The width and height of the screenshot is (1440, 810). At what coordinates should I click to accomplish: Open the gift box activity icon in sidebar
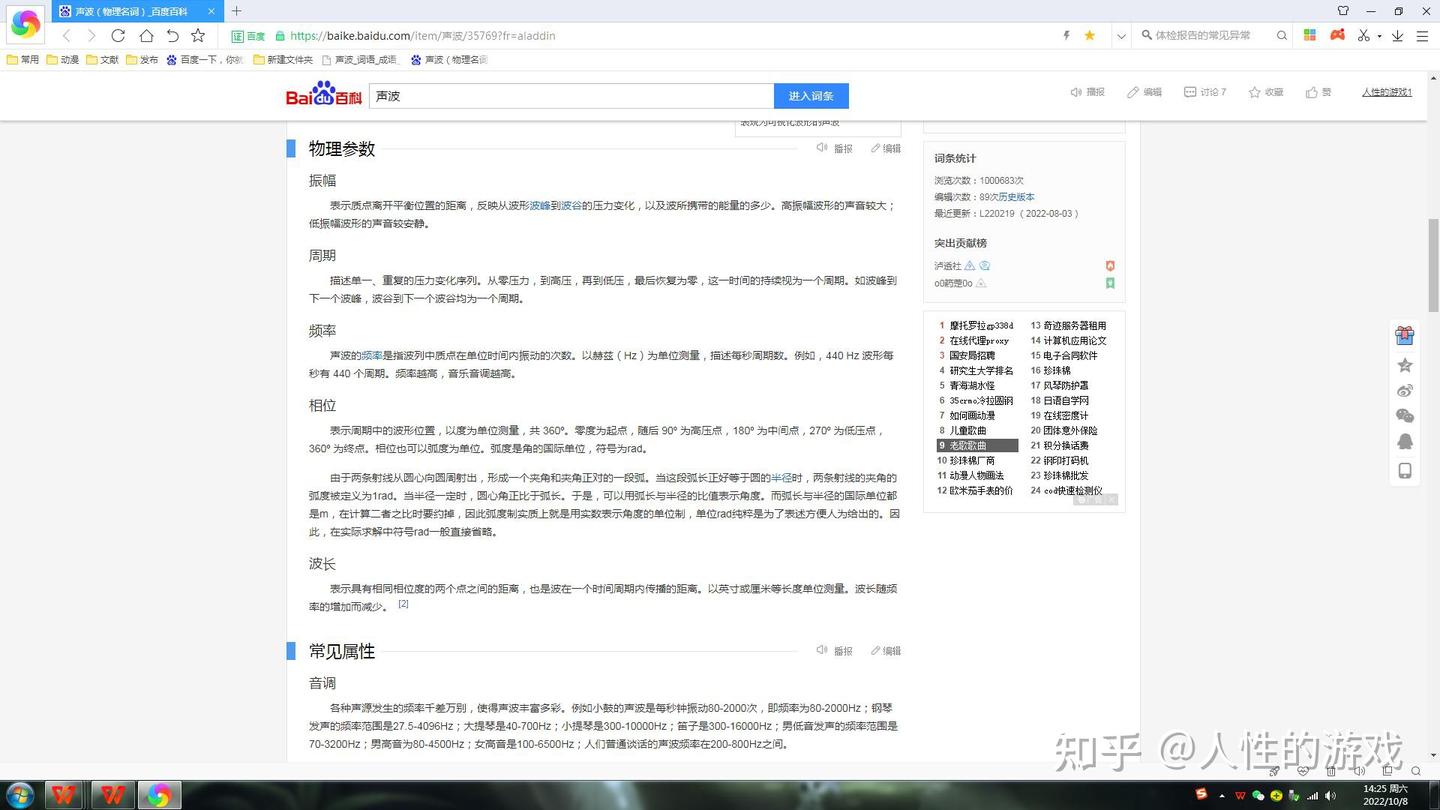coord(1405,335)
